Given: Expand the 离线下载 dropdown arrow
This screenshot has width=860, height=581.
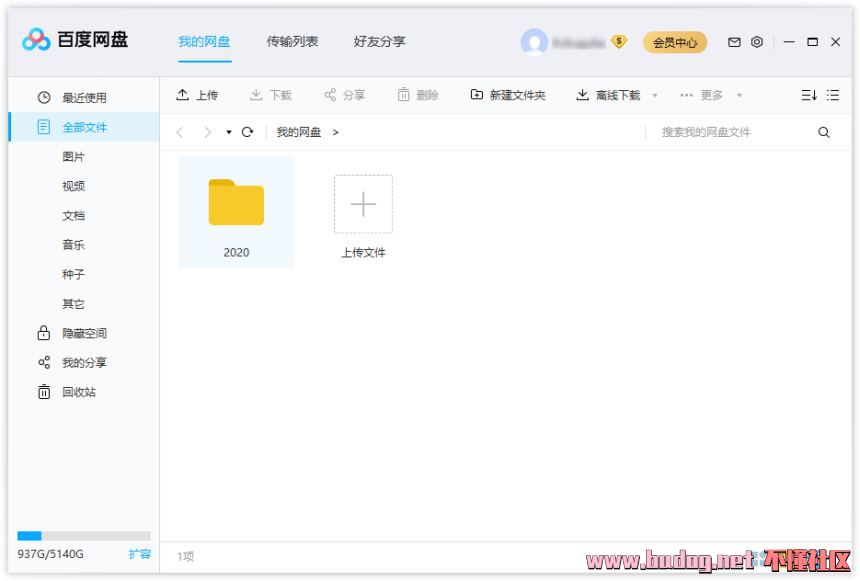Looking at the screenshot, I should [655, 96].
